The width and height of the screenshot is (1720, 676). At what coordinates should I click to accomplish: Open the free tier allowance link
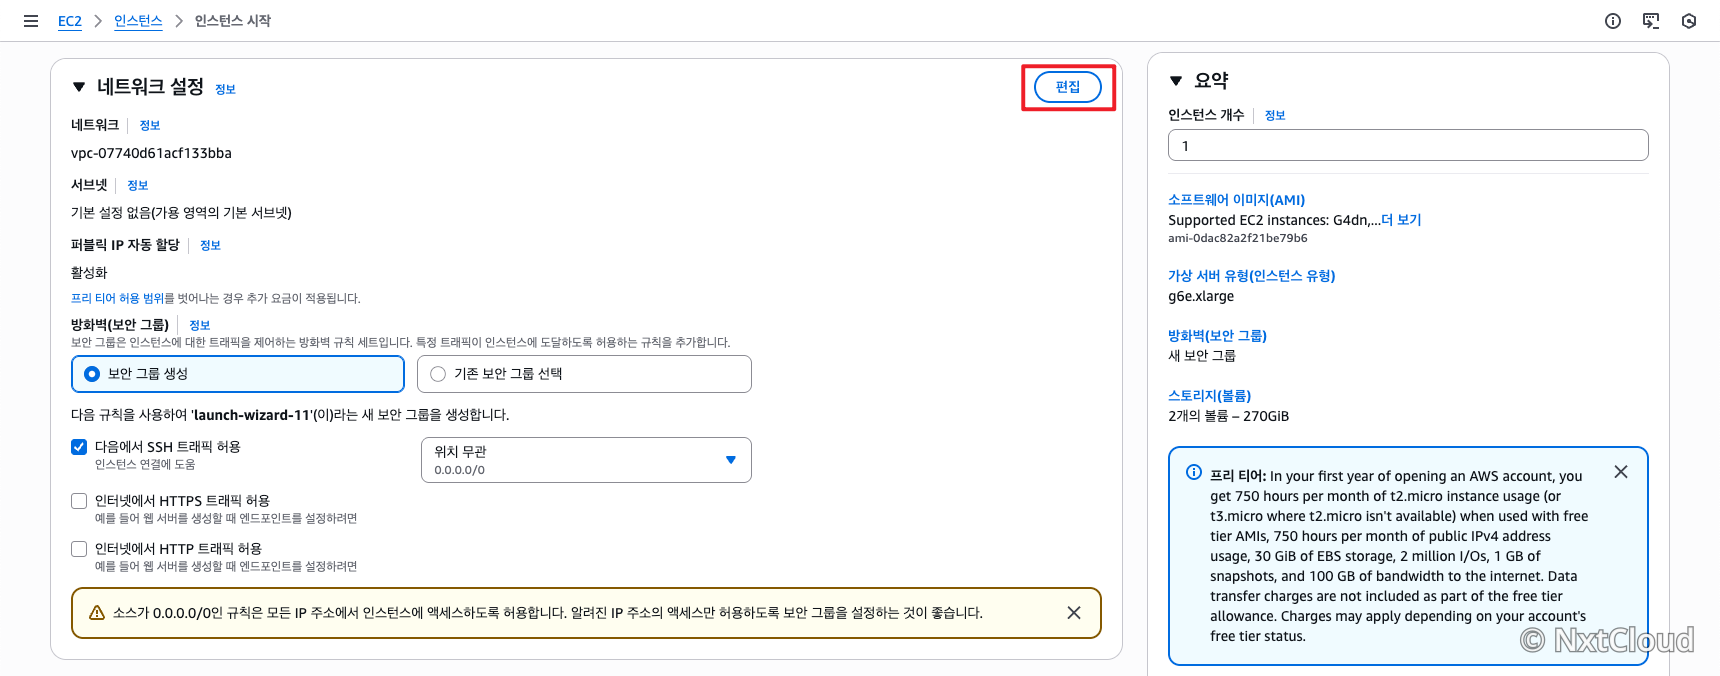pyautogui.click(x=117, y=298)
